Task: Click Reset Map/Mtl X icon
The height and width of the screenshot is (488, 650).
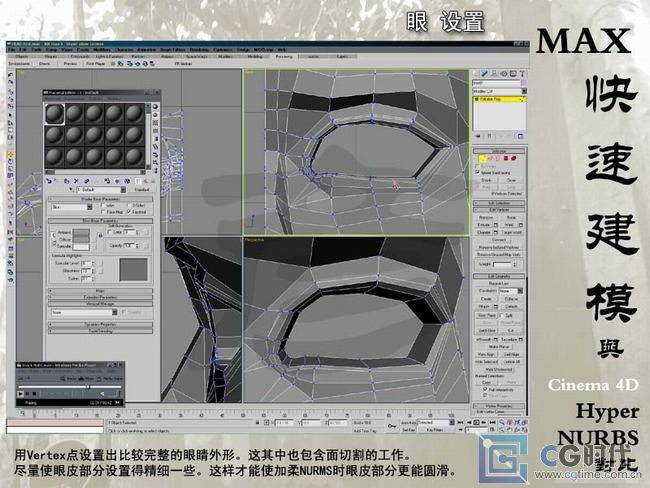Action: [76, 181]
